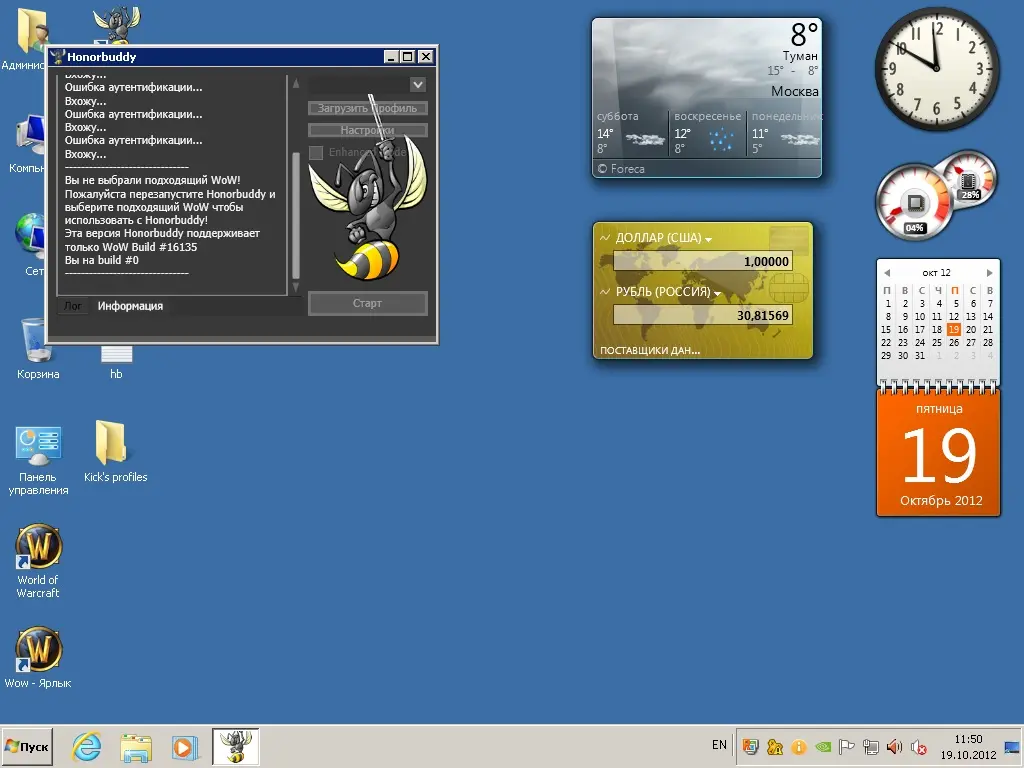Screen dimensions: 1024x768
Task: Click the EN language indicator
Action: [719, 745]
